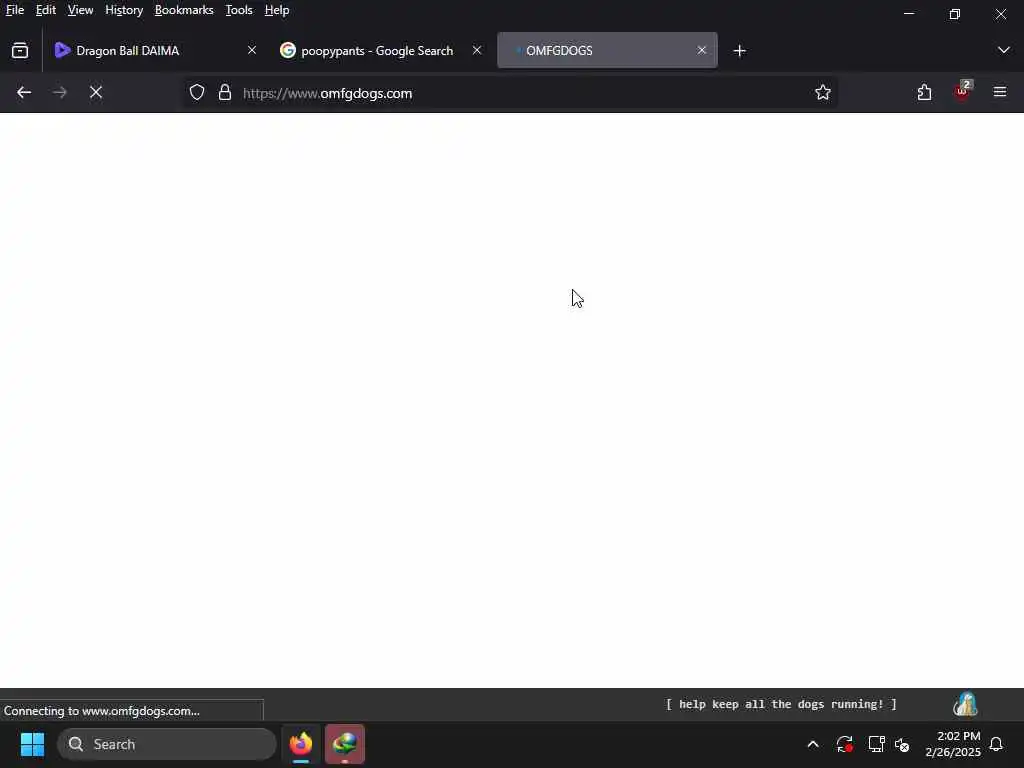1024x768 pixels.
Task: Show site security padlock info
Action: (225, 93)
